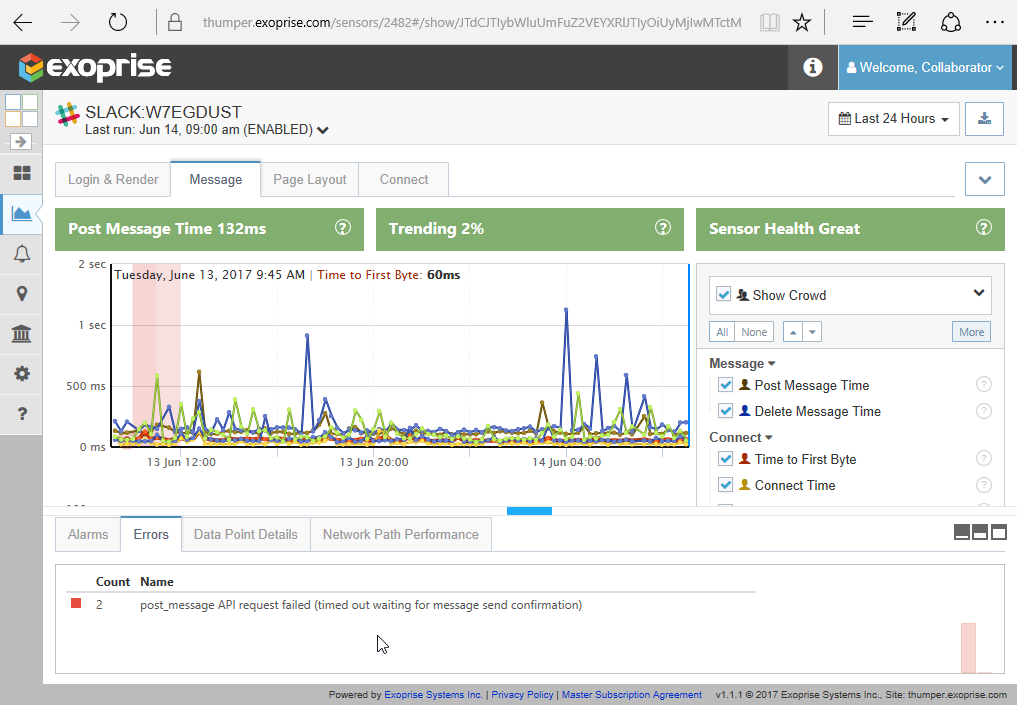Screen dimensions: 1017x705
Task: Click the legend down arrow button
Action: pyautogui.click(x=812, y=332)
